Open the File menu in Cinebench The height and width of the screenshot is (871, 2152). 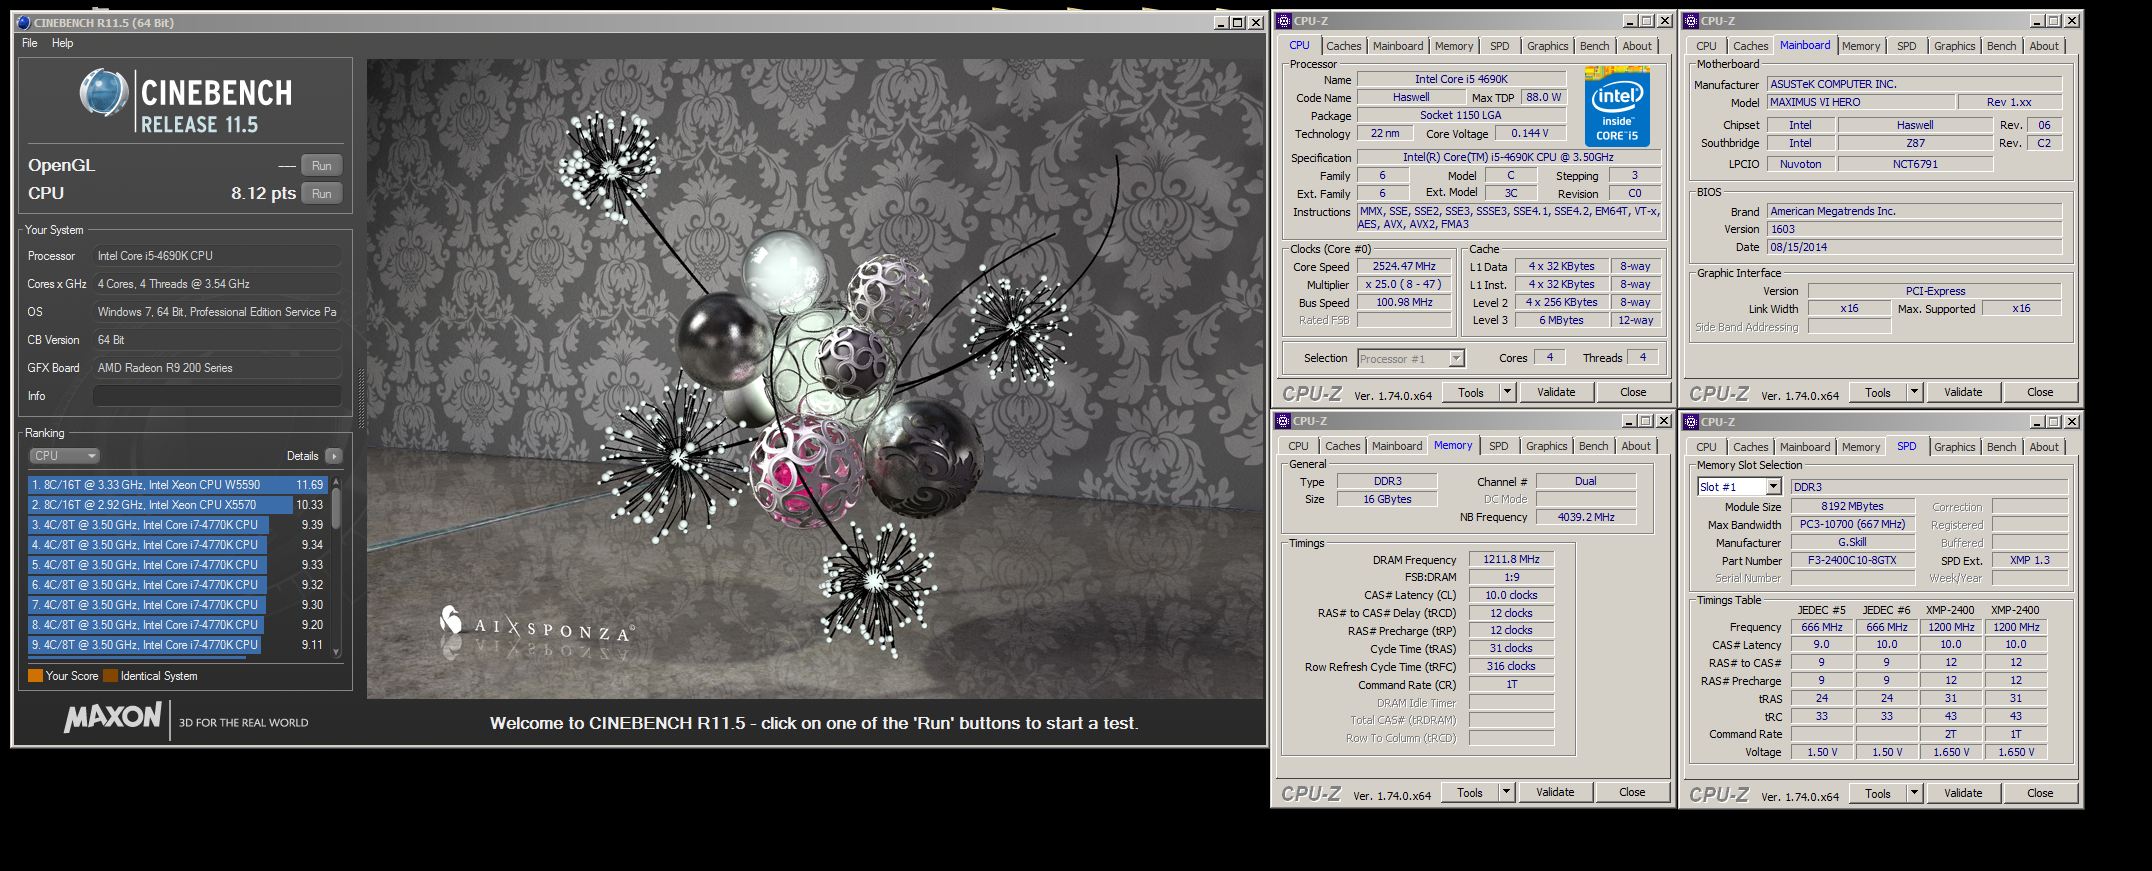coord(30,43)
